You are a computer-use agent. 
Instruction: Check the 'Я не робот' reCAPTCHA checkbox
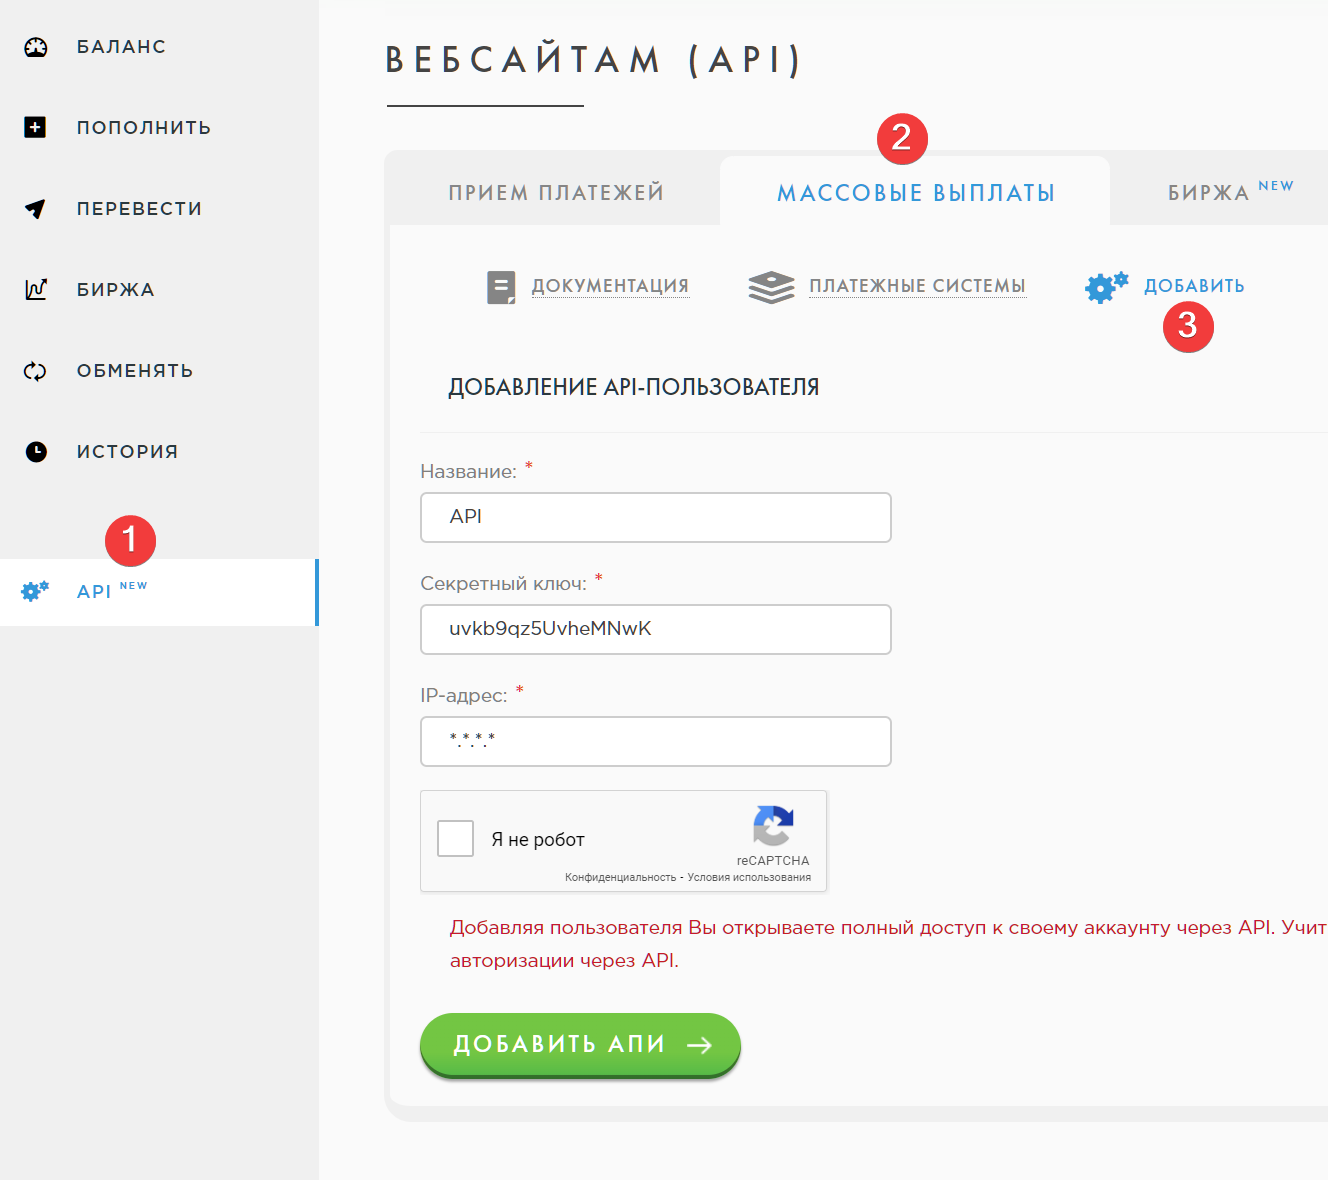click(x=456, y=838)
